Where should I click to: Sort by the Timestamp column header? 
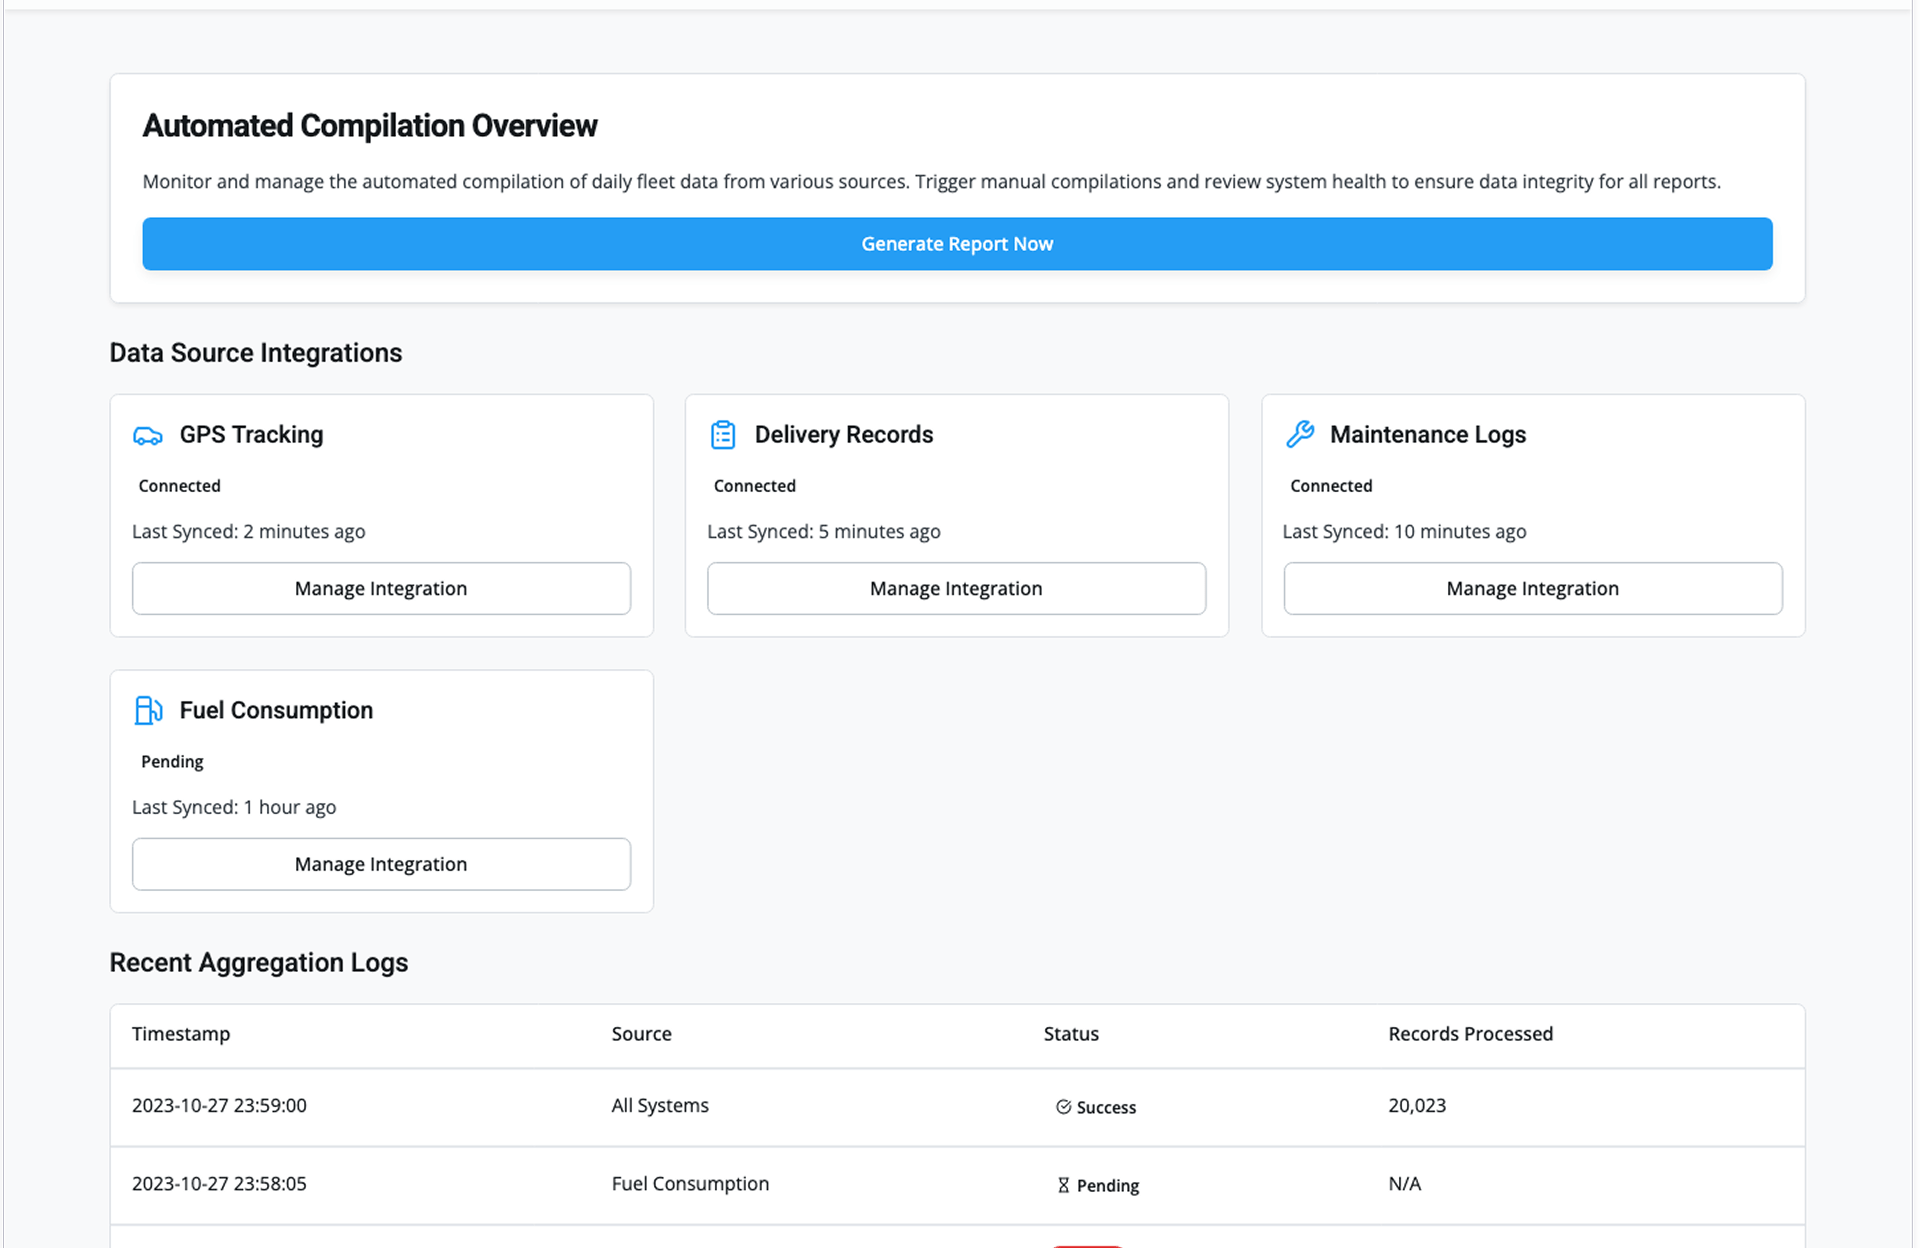[x=181, y=1034]
